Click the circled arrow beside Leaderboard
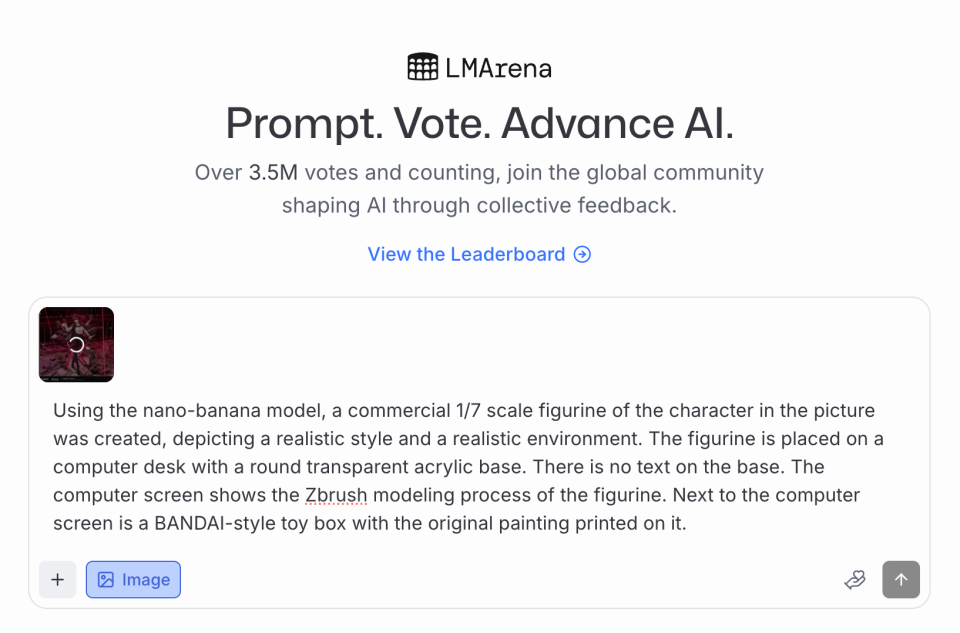 582,254
